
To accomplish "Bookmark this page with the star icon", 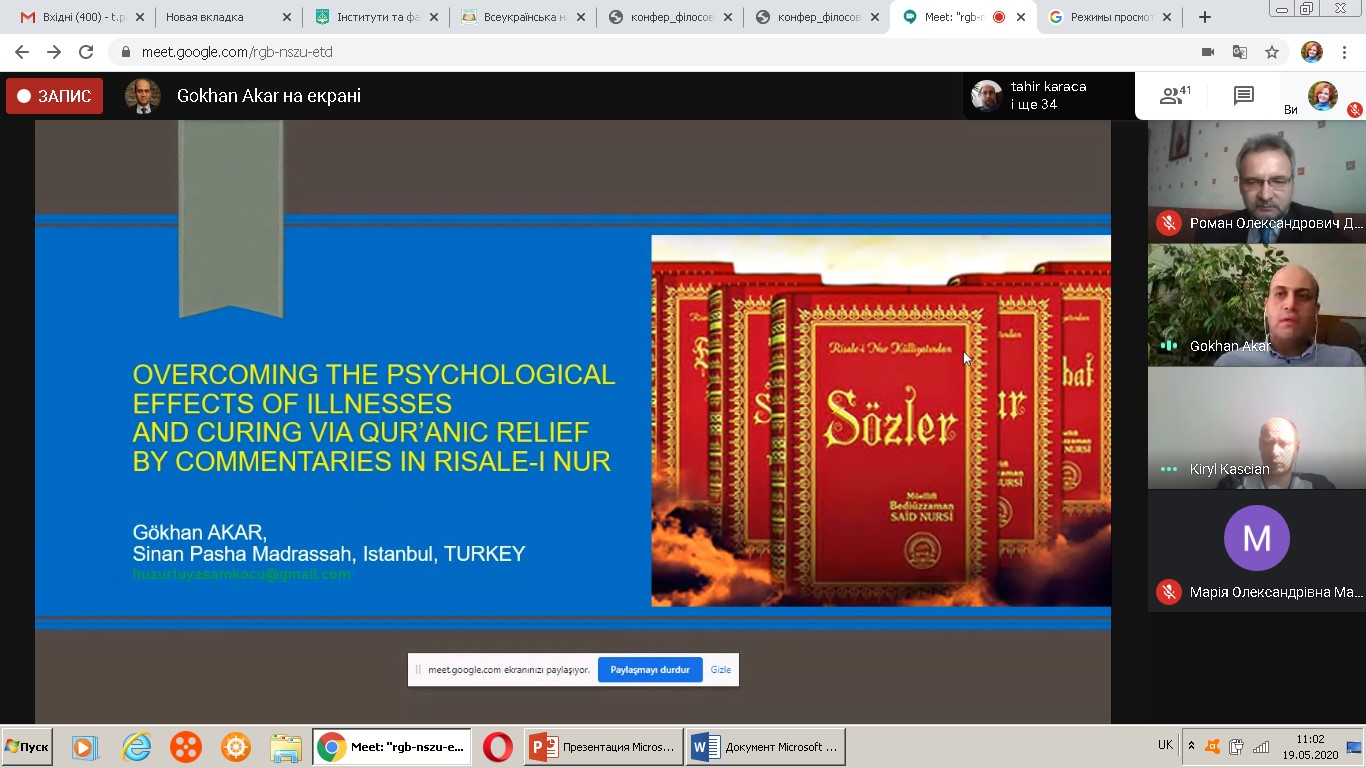I will (x=1272, y=52).
